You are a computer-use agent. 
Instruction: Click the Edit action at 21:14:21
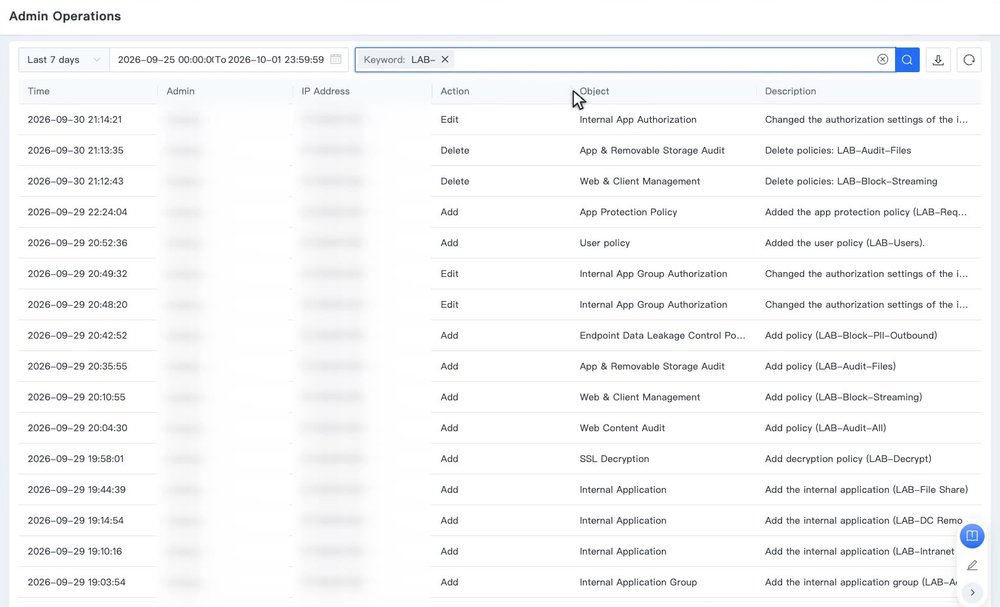pos(449,119)
